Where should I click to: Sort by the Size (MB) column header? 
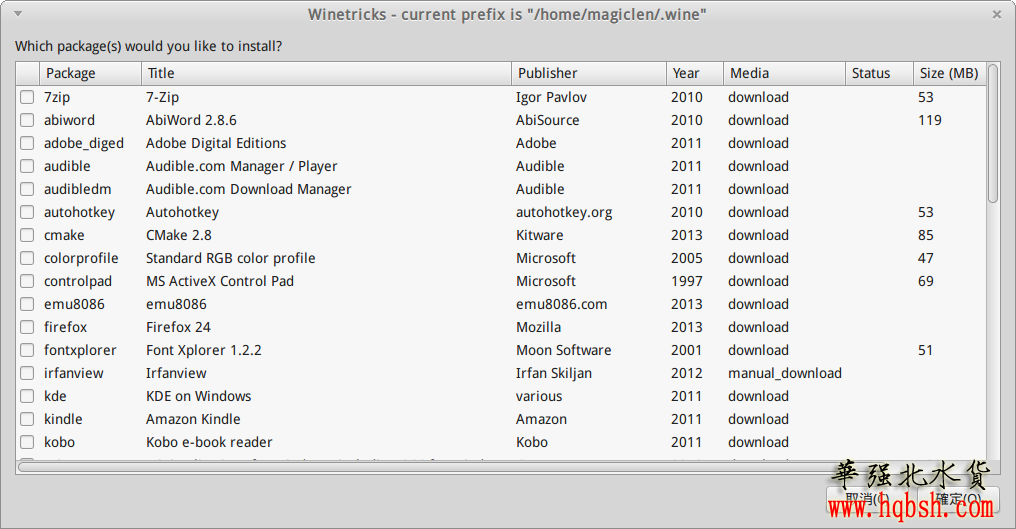(x=949, y=73)
